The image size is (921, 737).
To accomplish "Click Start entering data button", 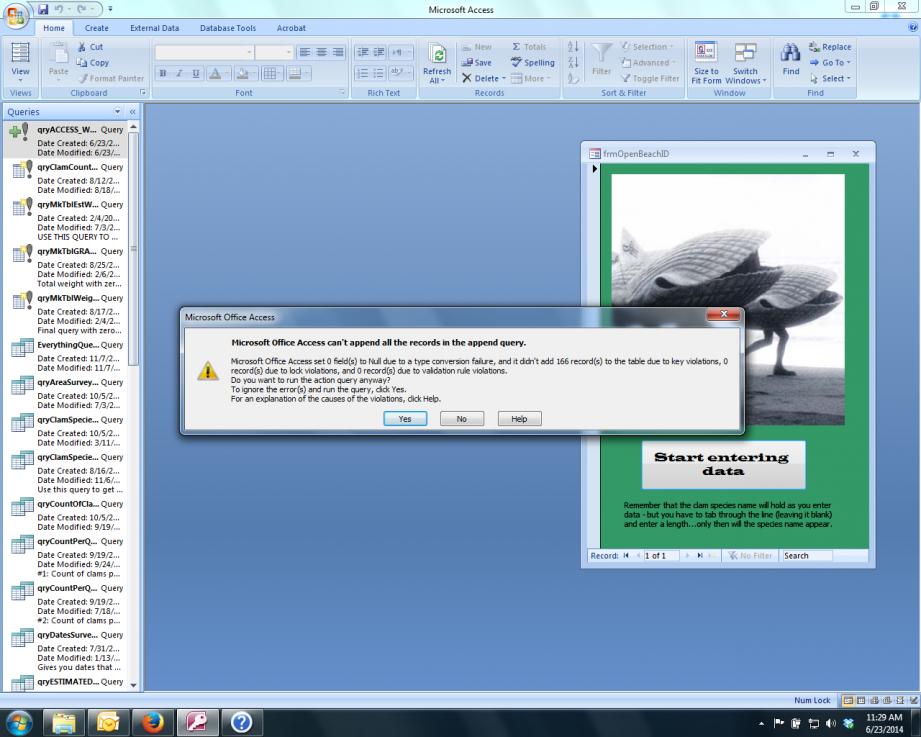I will tap(723, 465).
